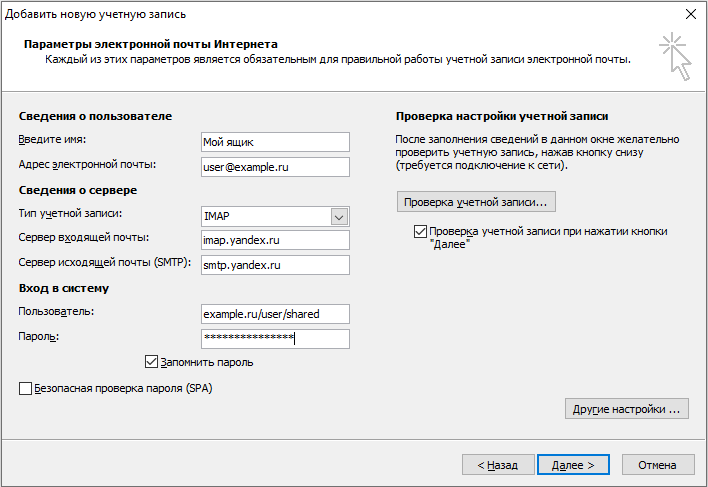Screen dimensions: 708x487
Task: Click the username field example.ru/user/shared
Action: (274, 314)
